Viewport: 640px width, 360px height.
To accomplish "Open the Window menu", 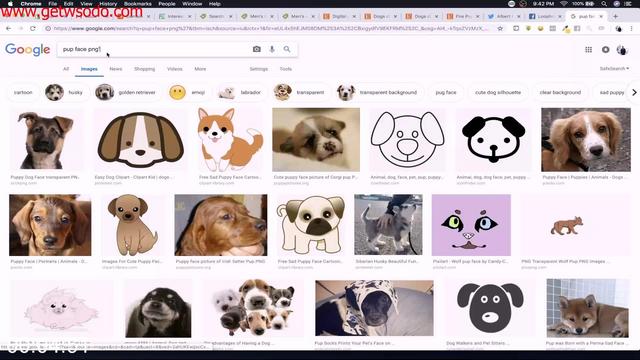I will click(192, 4).
